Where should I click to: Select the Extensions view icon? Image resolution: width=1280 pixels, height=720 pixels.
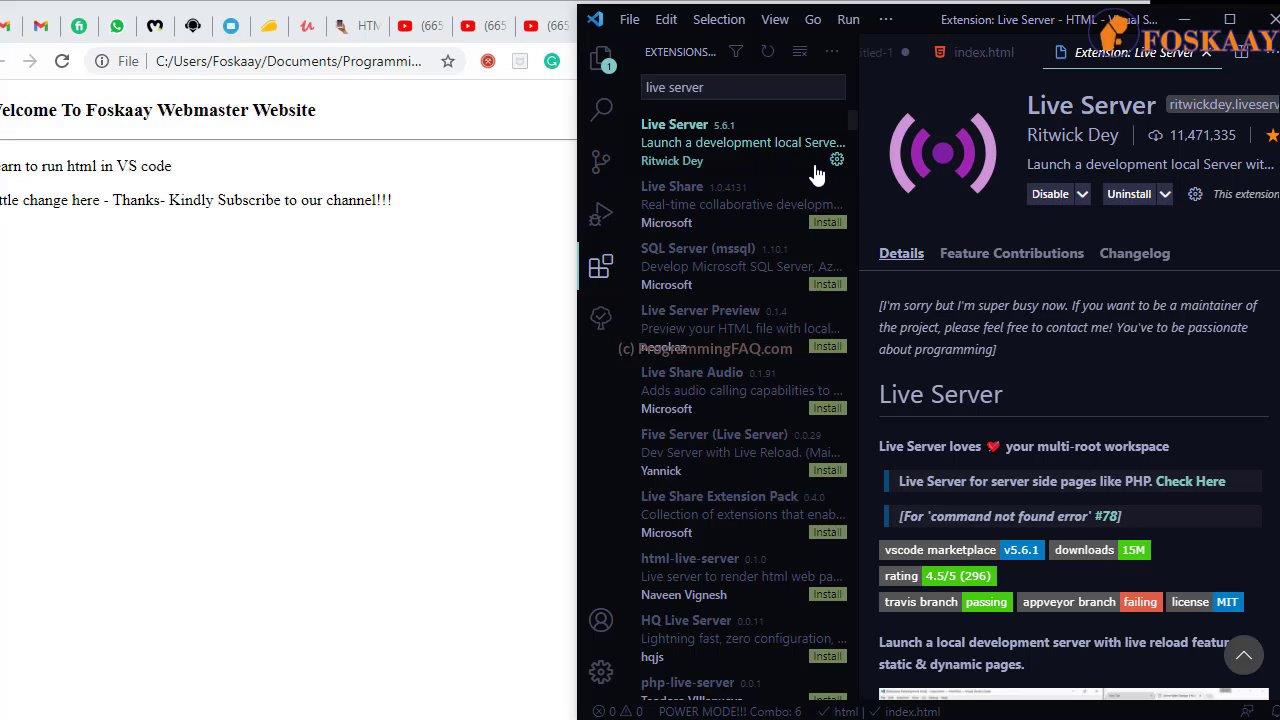click(601, 266)
